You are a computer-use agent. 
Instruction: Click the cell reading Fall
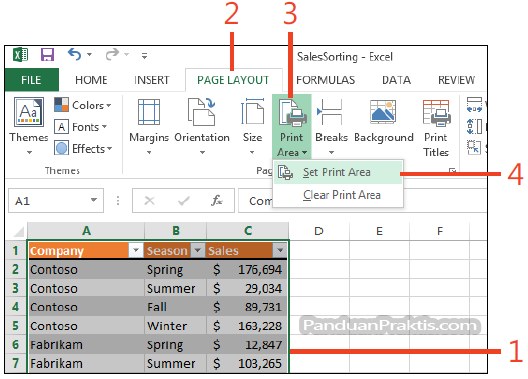[x=175, y=307]
